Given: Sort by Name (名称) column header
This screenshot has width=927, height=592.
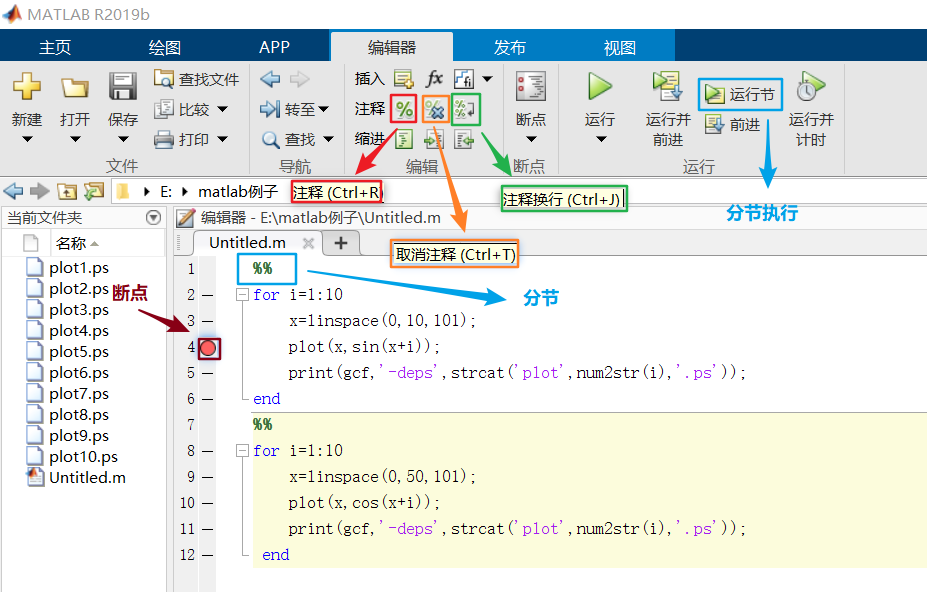Looking at the screenshot, I should [77, 243].
